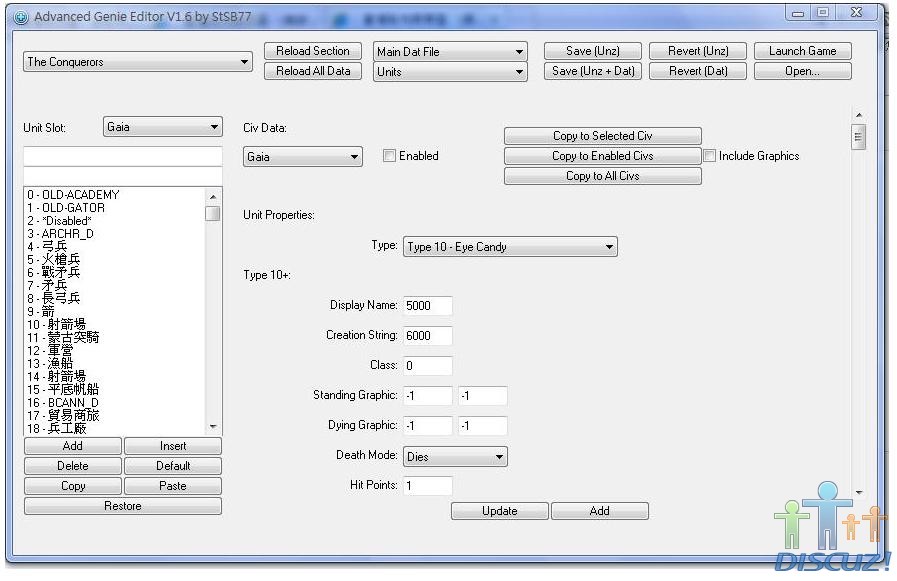Click the first unit search field
Image resolution: width=897 pixels, height=581 pixels.
(122, 156)
